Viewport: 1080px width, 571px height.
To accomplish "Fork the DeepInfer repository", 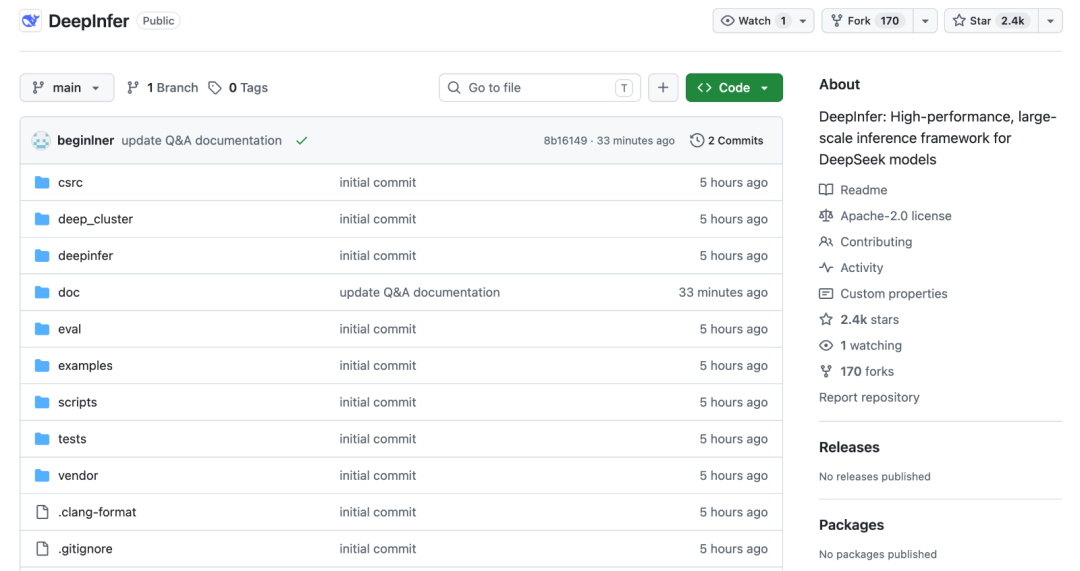I will tap(867, 21).
